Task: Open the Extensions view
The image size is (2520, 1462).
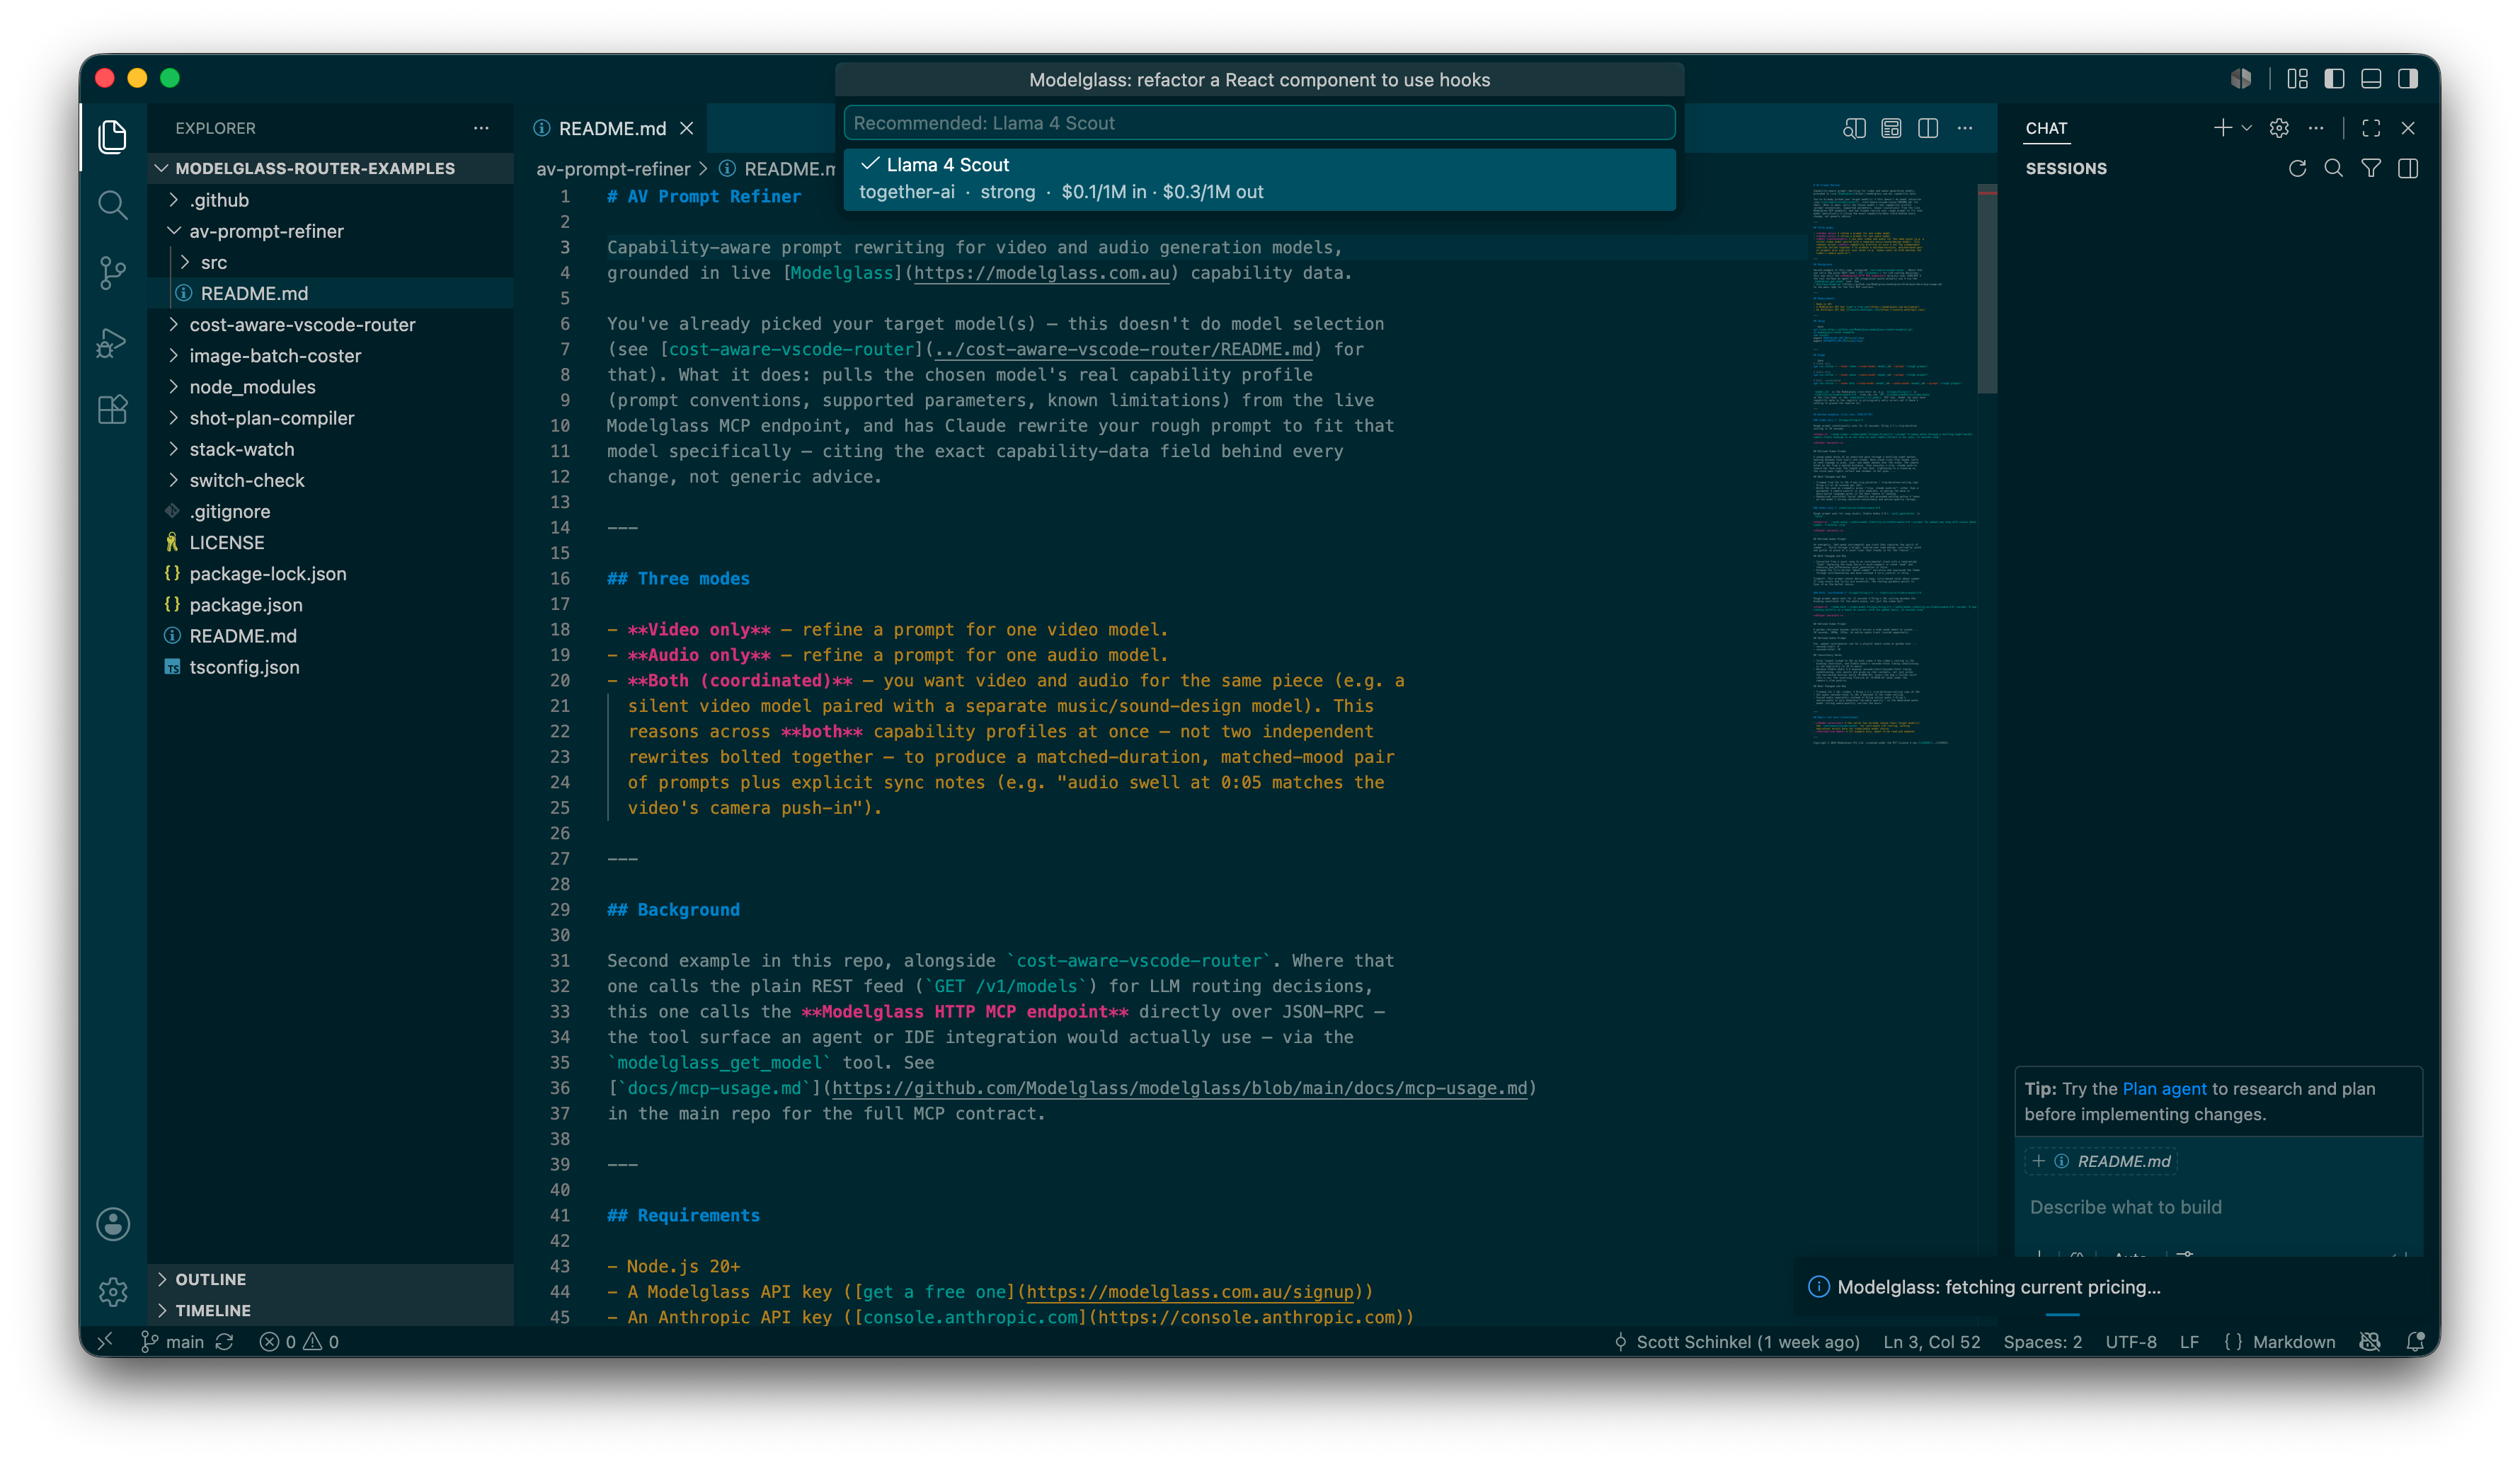Action: [x=113, y=410]
